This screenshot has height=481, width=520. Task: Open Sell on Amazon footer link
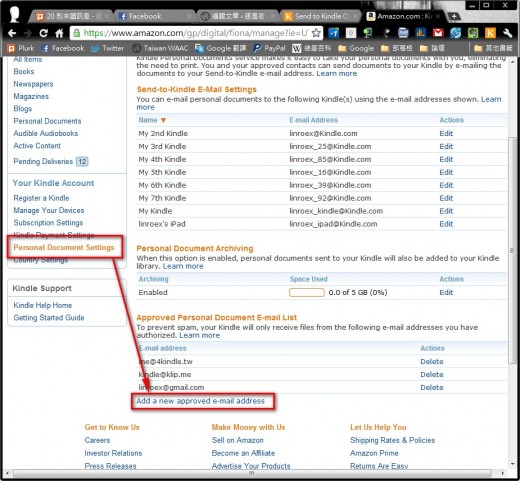pos(238,440)
